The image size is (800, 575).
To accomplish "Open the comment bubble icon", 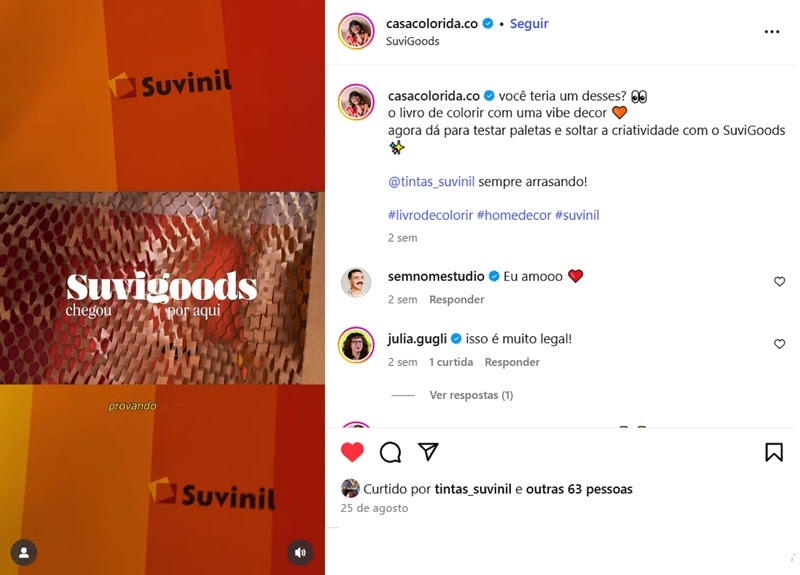I will [x=390, y=452].
